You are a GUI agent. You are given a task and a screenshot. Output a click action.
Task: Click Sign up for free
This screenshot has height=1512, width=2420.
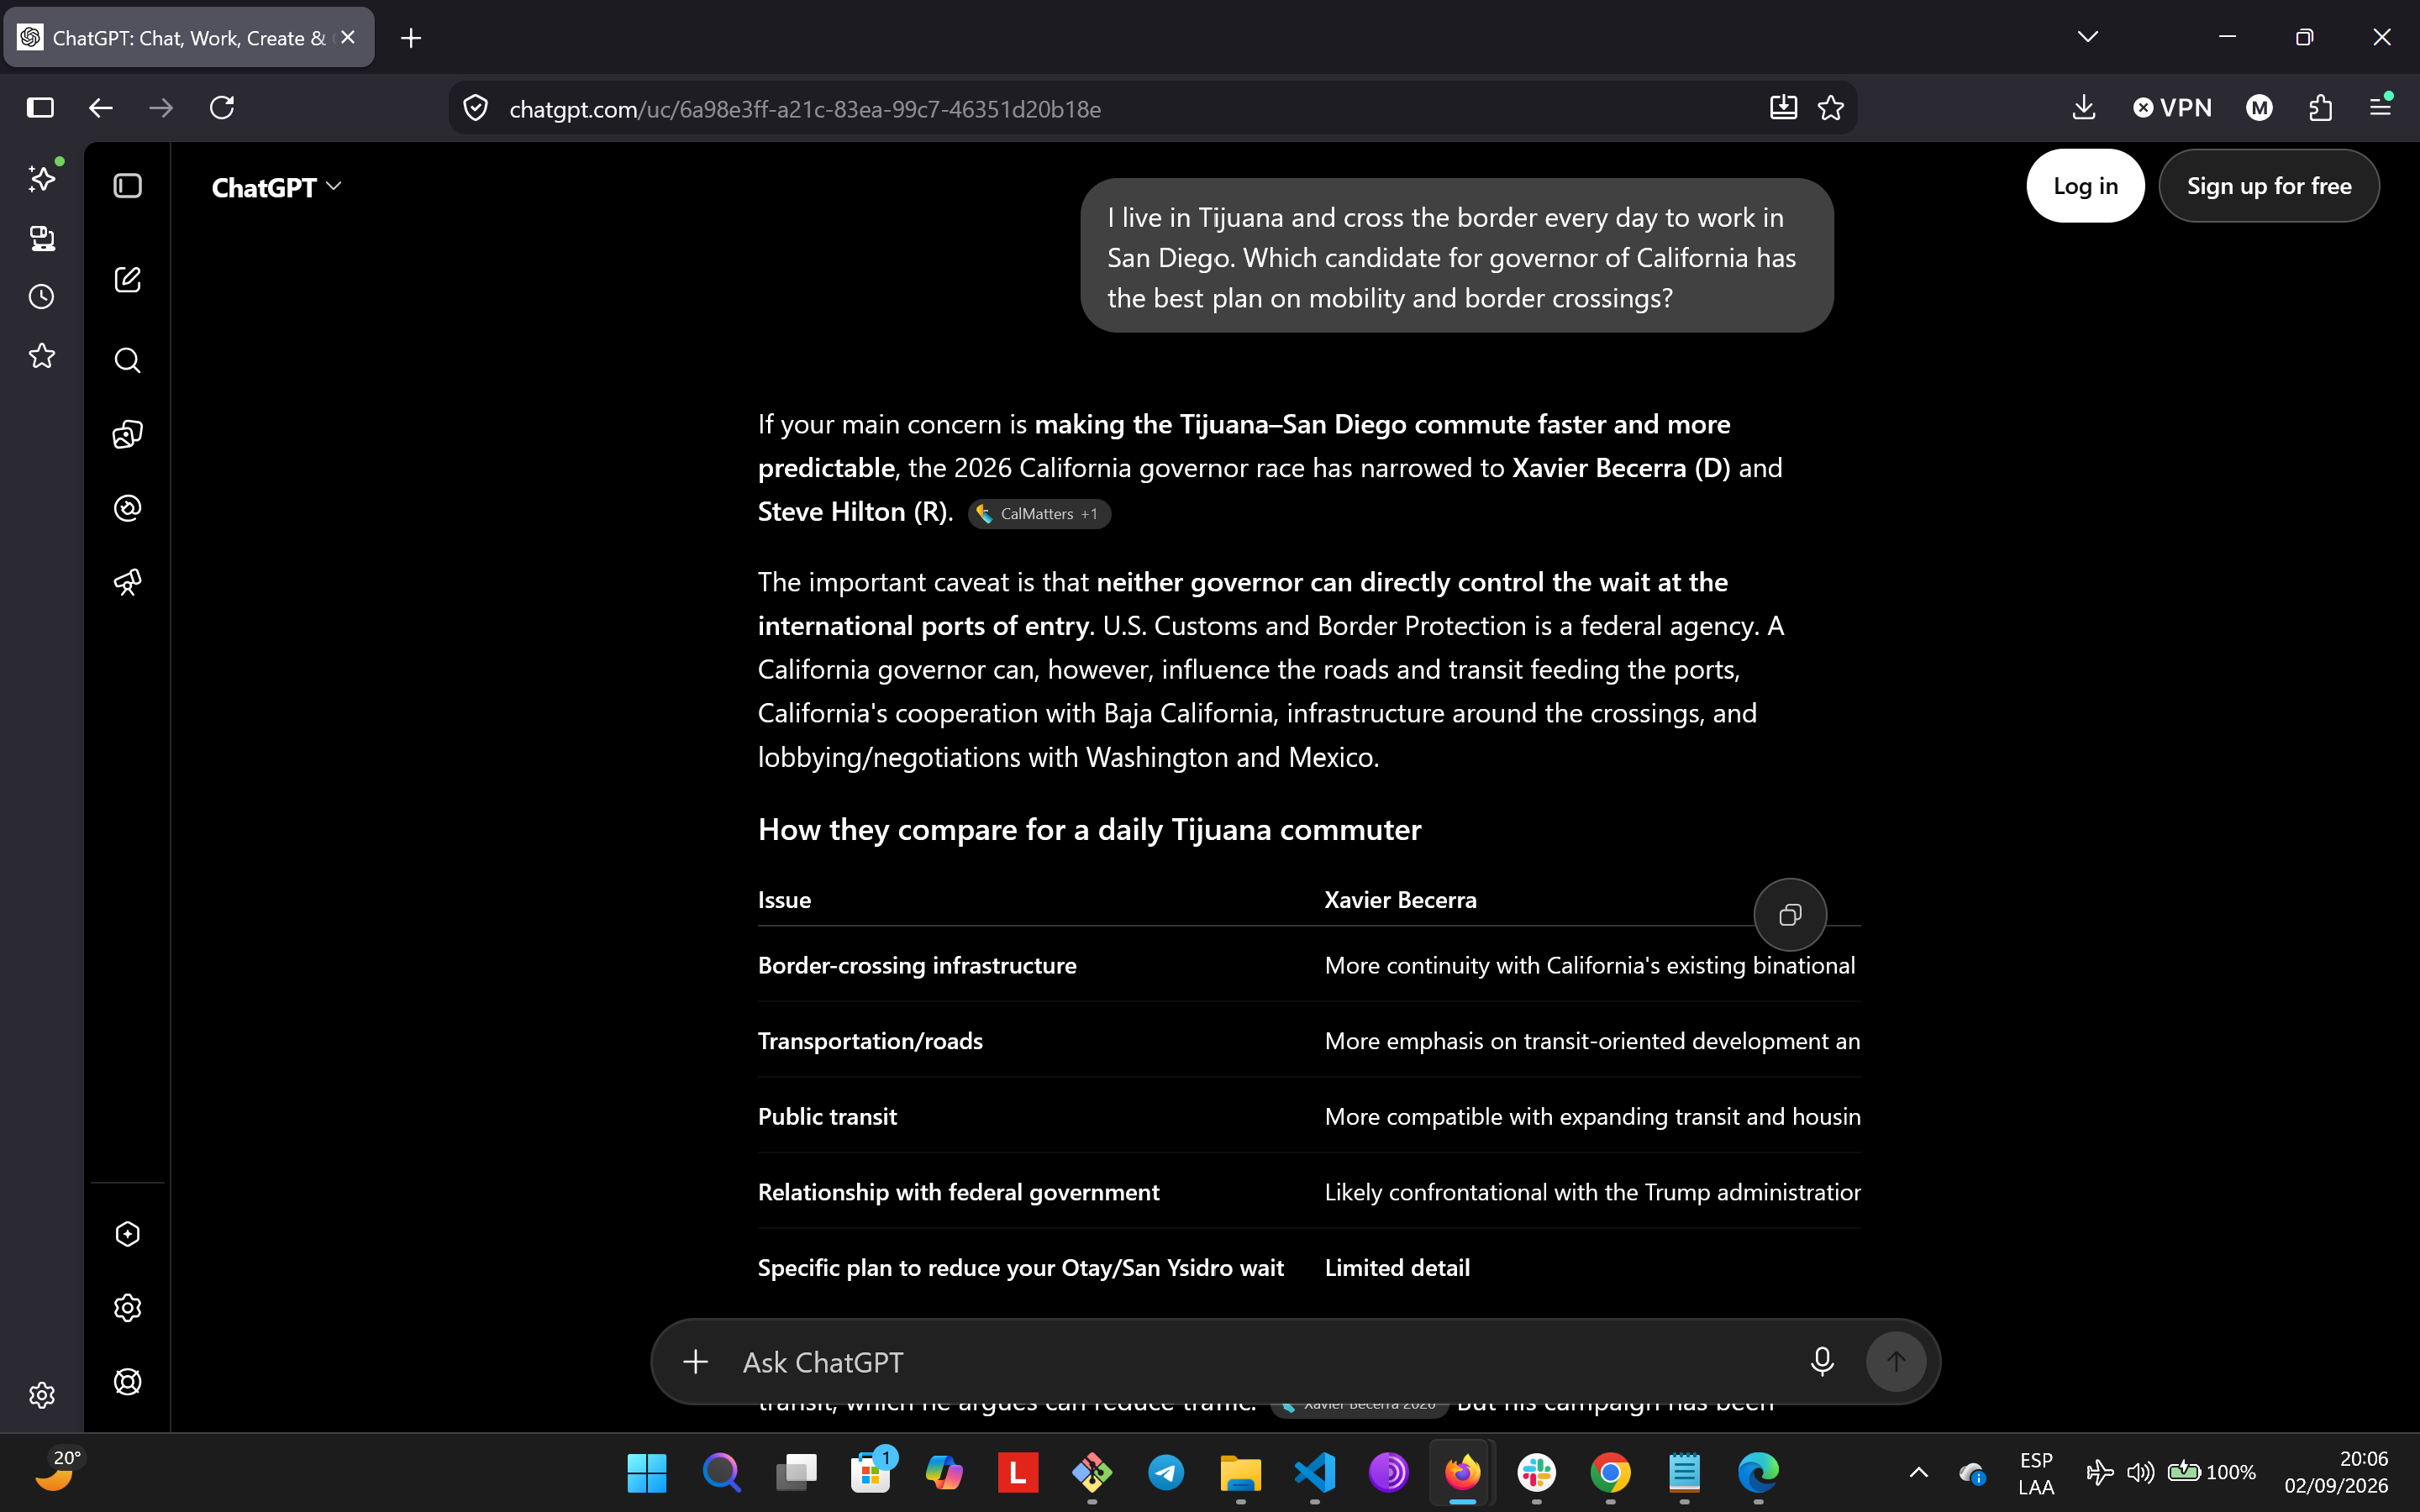click(2269, 186)
